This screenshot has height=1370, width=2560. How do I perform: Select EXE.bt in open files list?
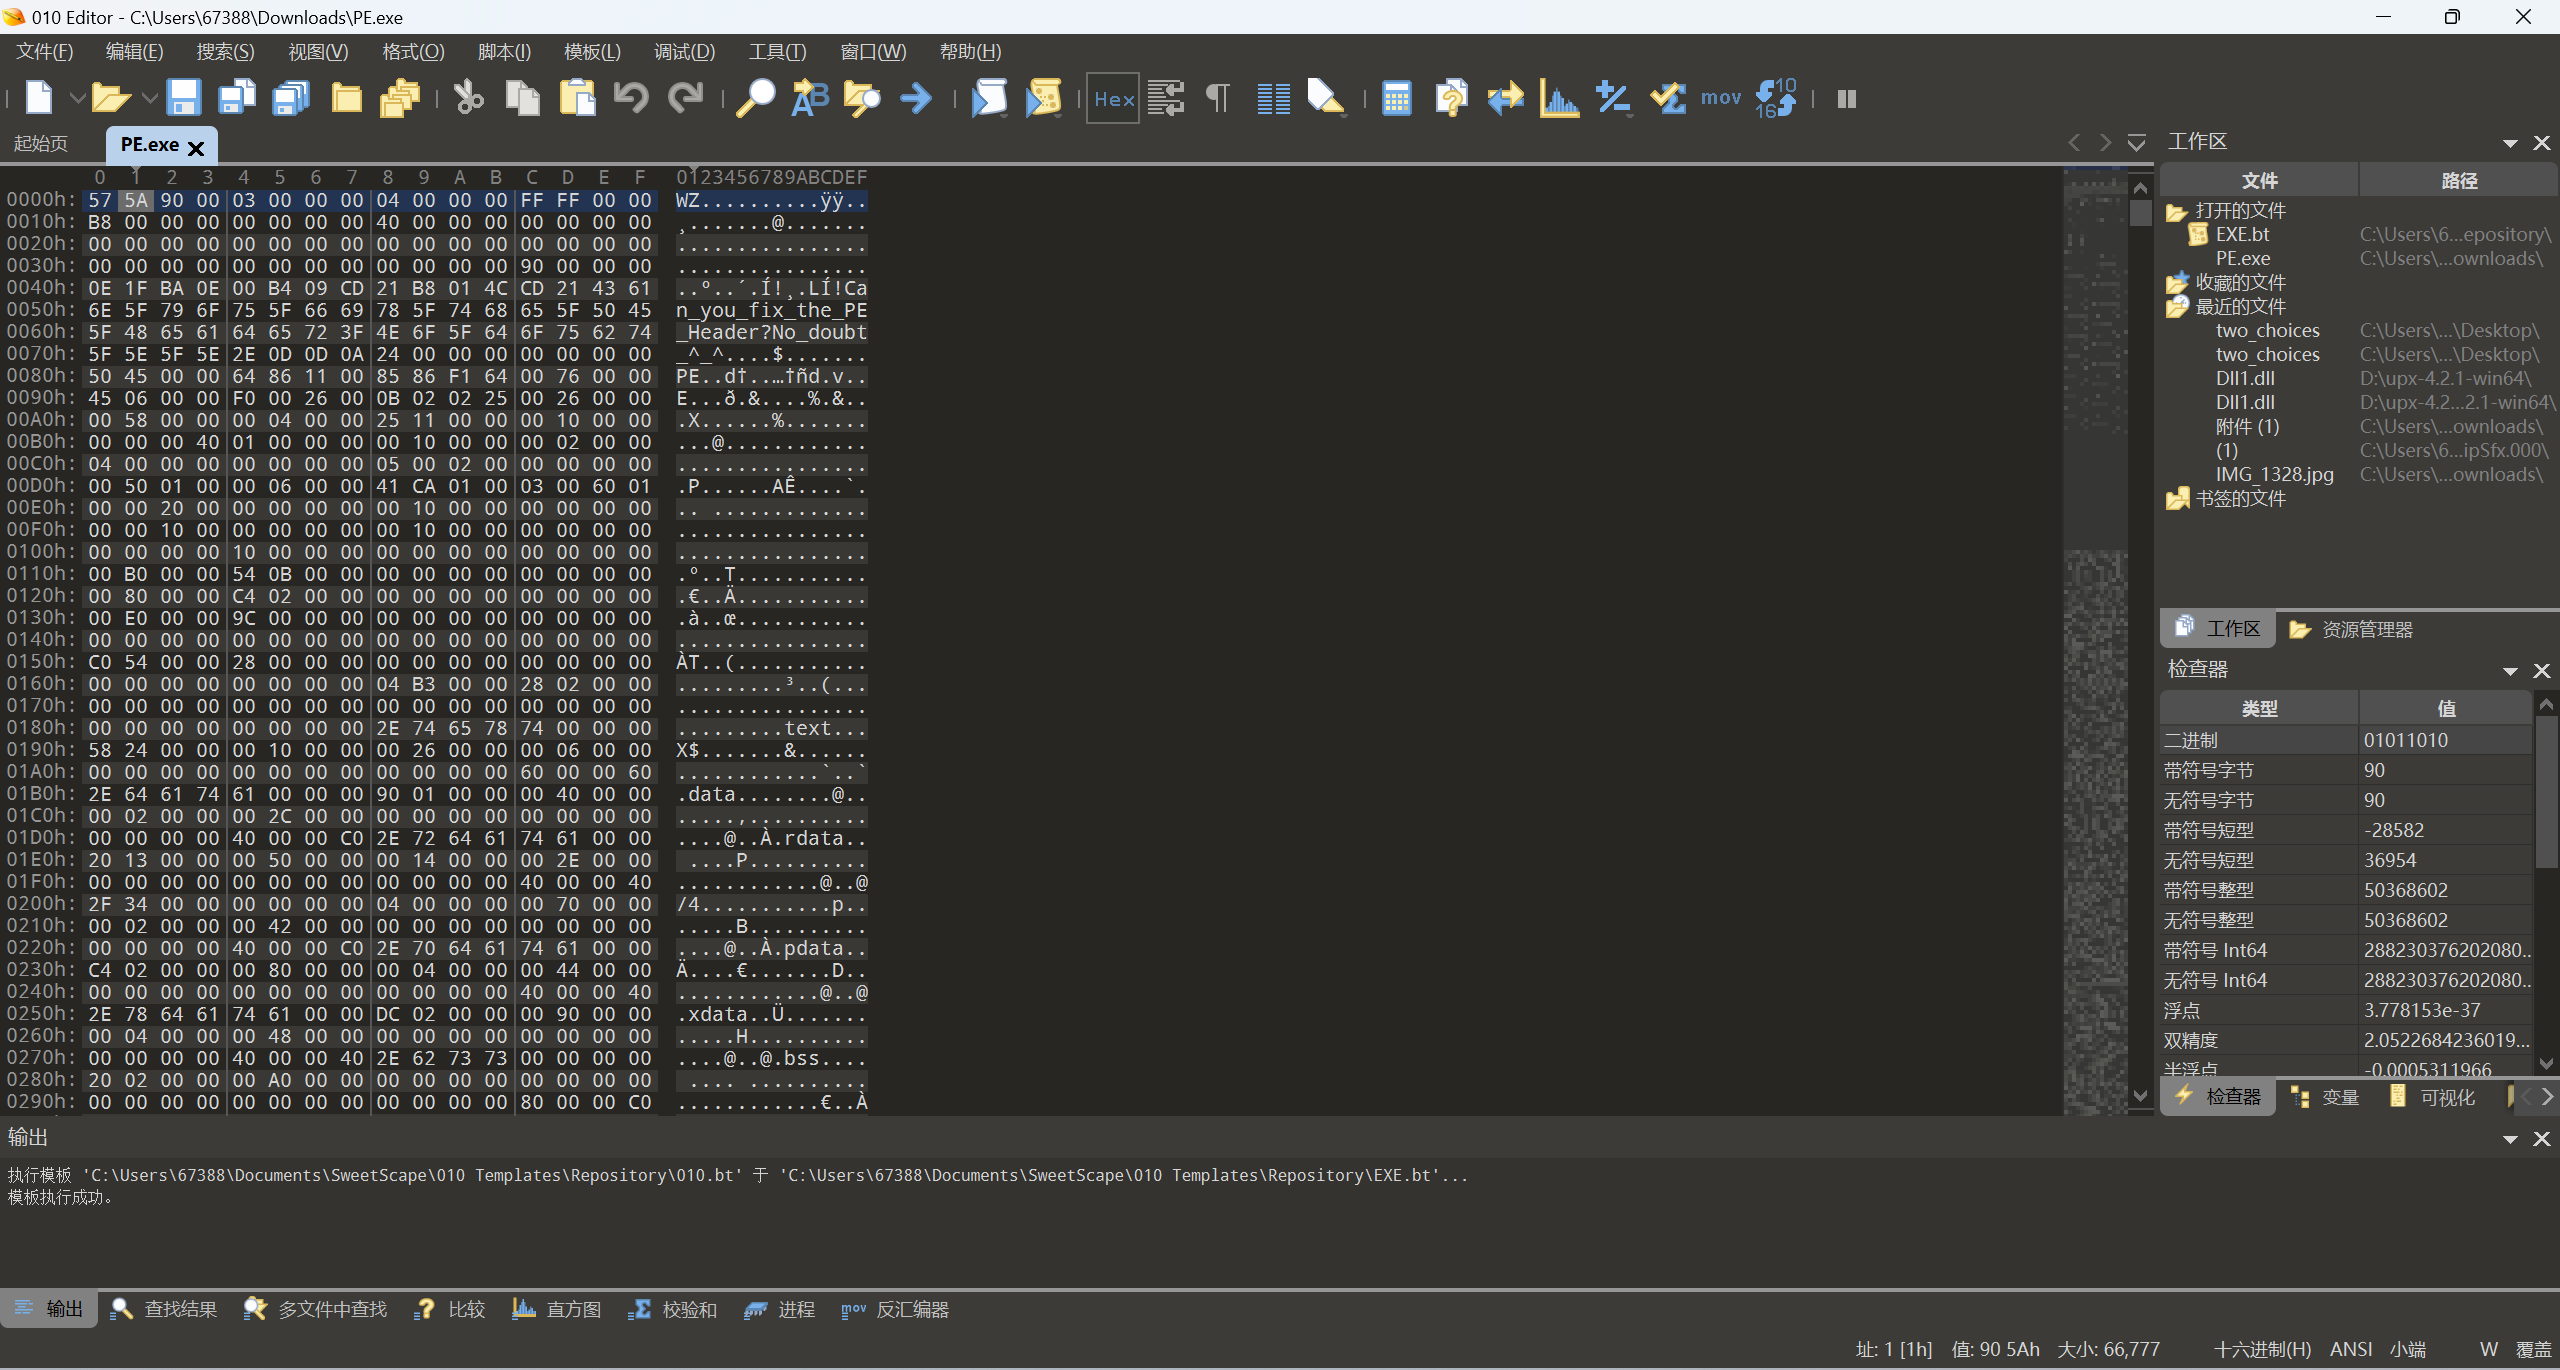point(2242,235)
